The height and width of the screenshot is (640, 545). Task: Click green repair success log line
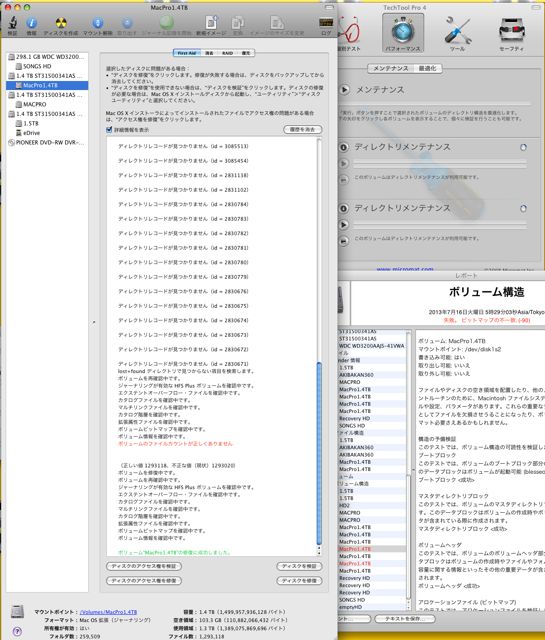pos(174,552)
